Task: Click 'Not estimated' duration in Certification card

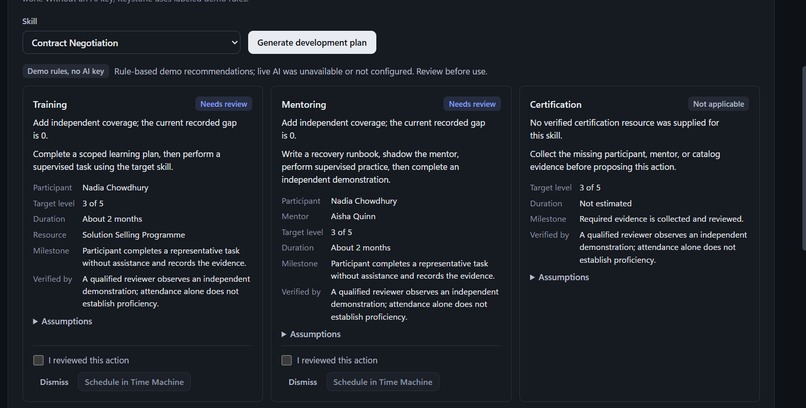Action: [x=606, y=203]
